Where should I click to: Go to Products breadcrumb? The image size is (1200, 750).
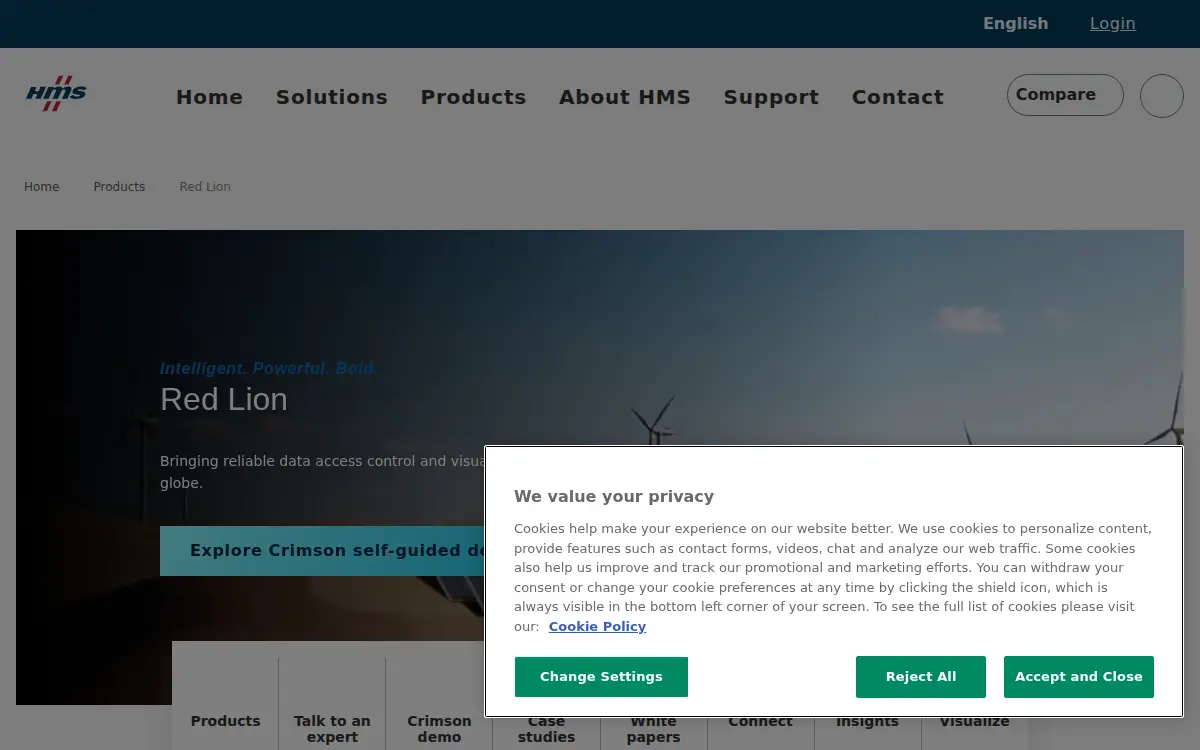pos(119,187)
